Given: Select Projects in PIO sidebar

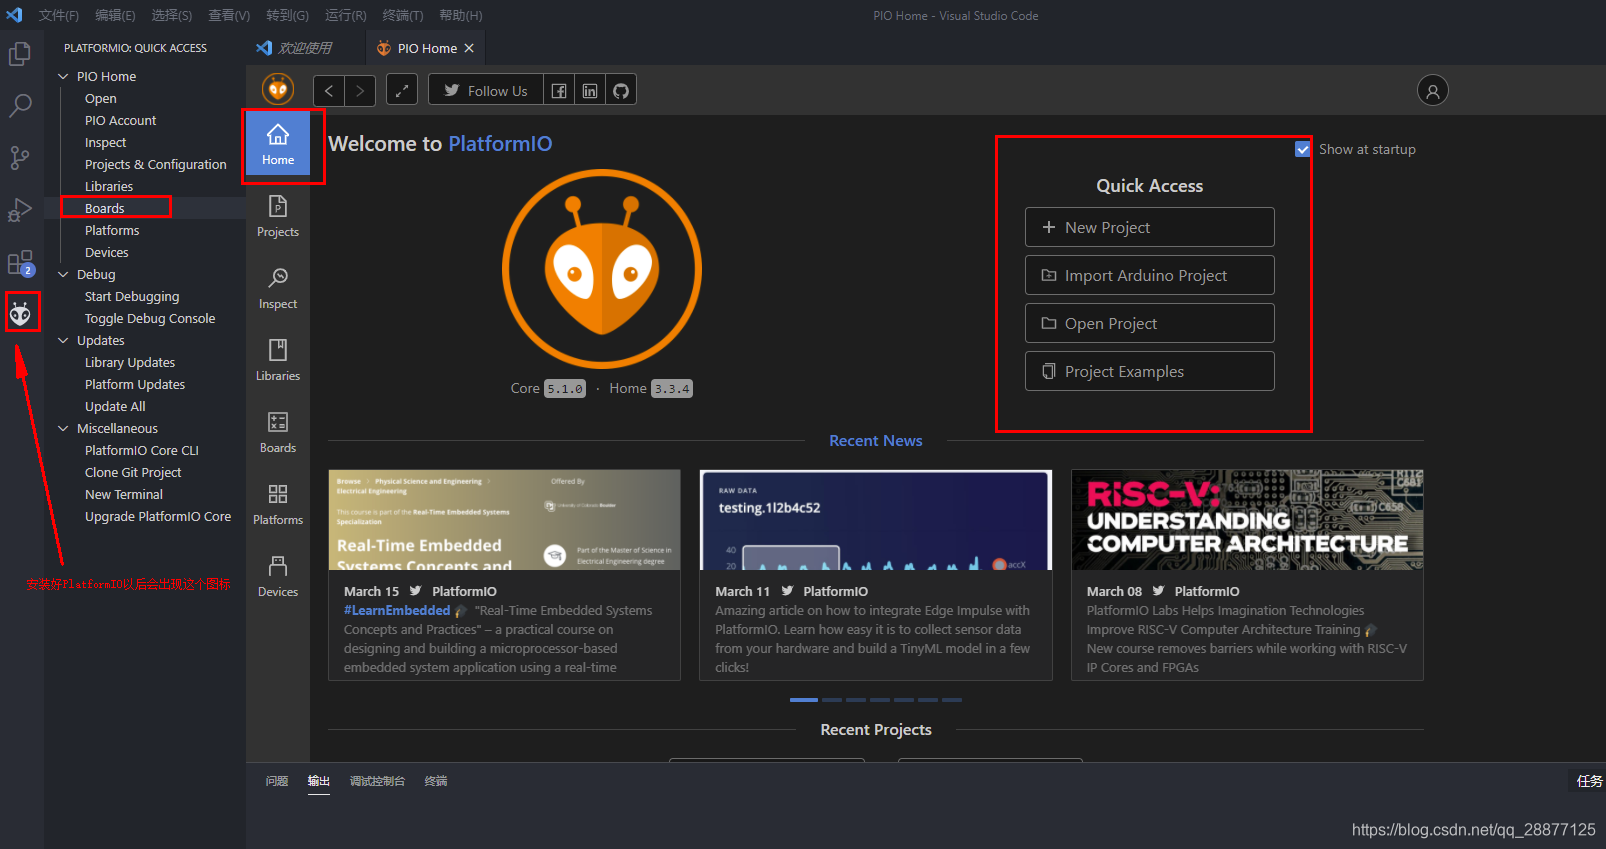Looking at the screenshot, I should point(278,216).
